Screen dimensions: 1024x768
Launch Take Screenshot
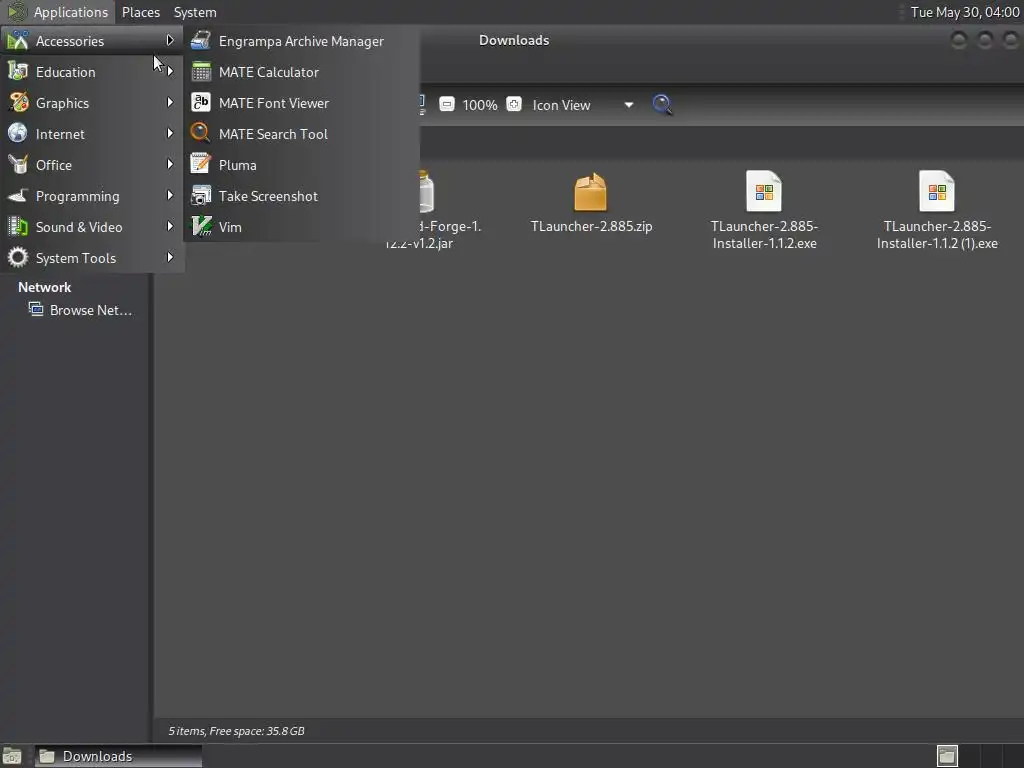tap(301, 196)
